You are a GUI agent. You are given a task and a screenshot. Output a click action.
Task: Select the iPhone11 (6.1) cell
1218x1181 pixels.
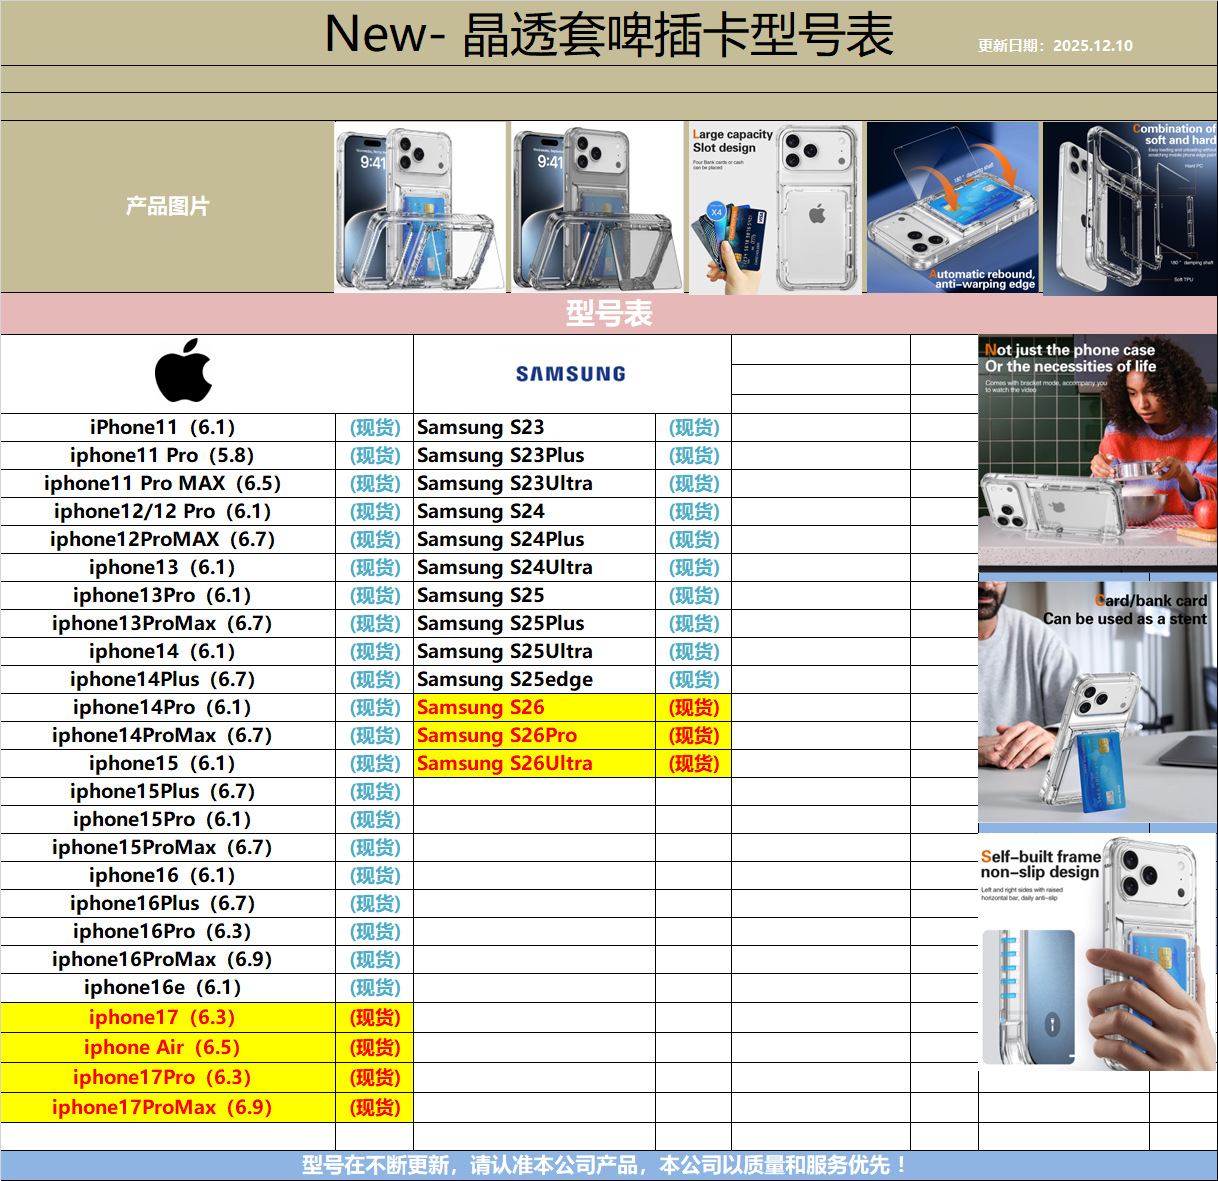coord(168,427)
